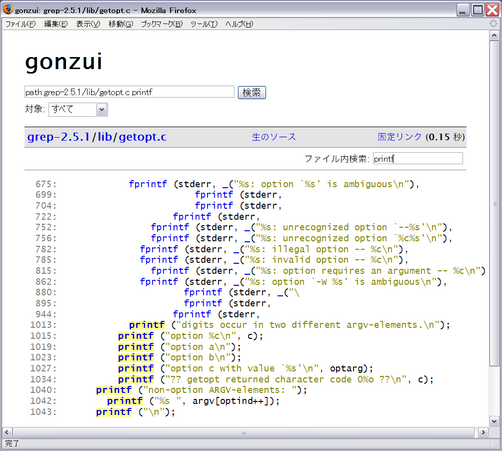Open the ファイル file menu
Image resolution: width=502 pixels, height=451 pixels.
20,24
